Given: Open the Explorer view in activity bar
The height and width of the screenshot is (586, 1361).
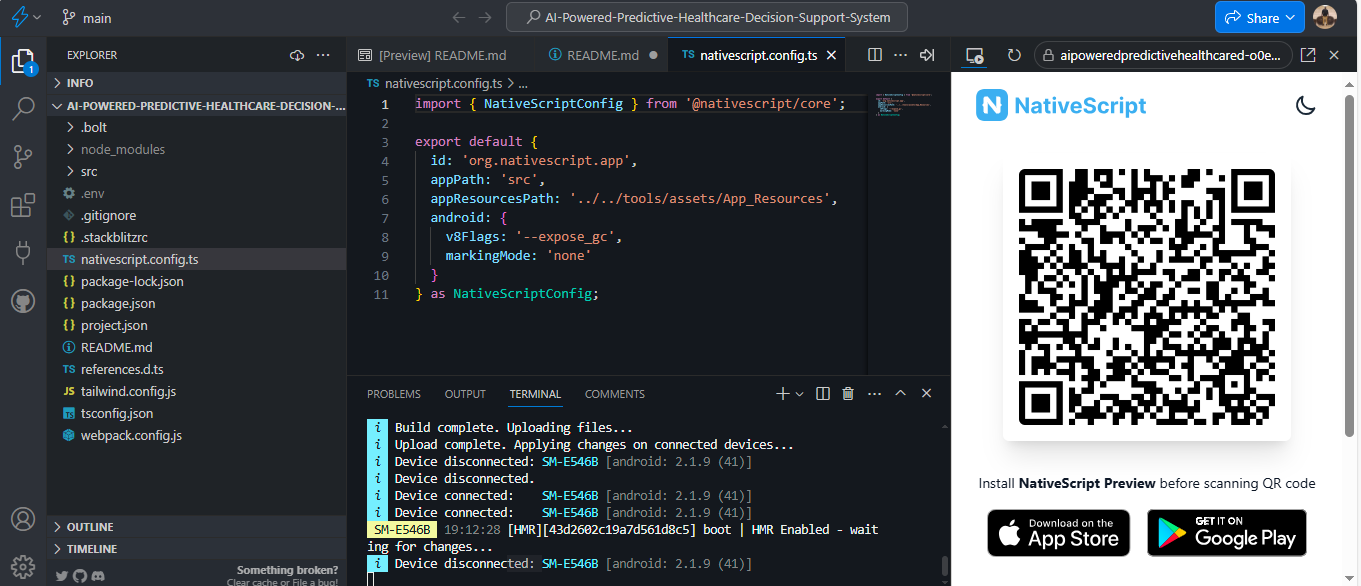Looking at the screenshot, I should (23, 63).
